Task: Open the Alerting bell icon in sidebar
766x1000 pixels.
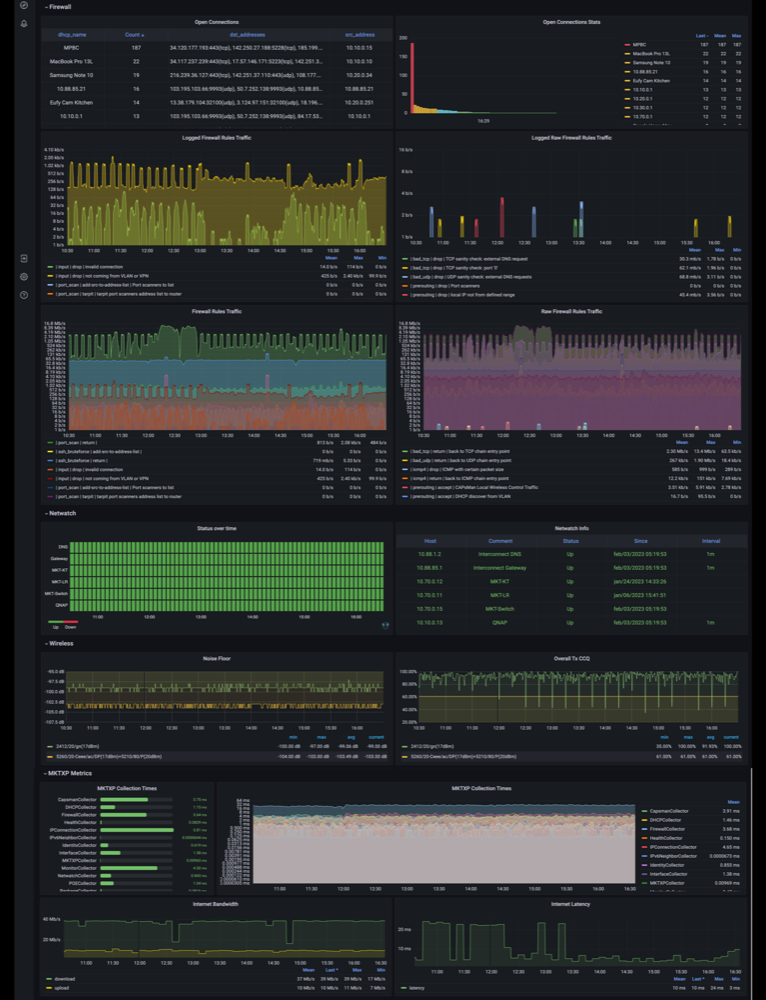Action: [24, 24]
